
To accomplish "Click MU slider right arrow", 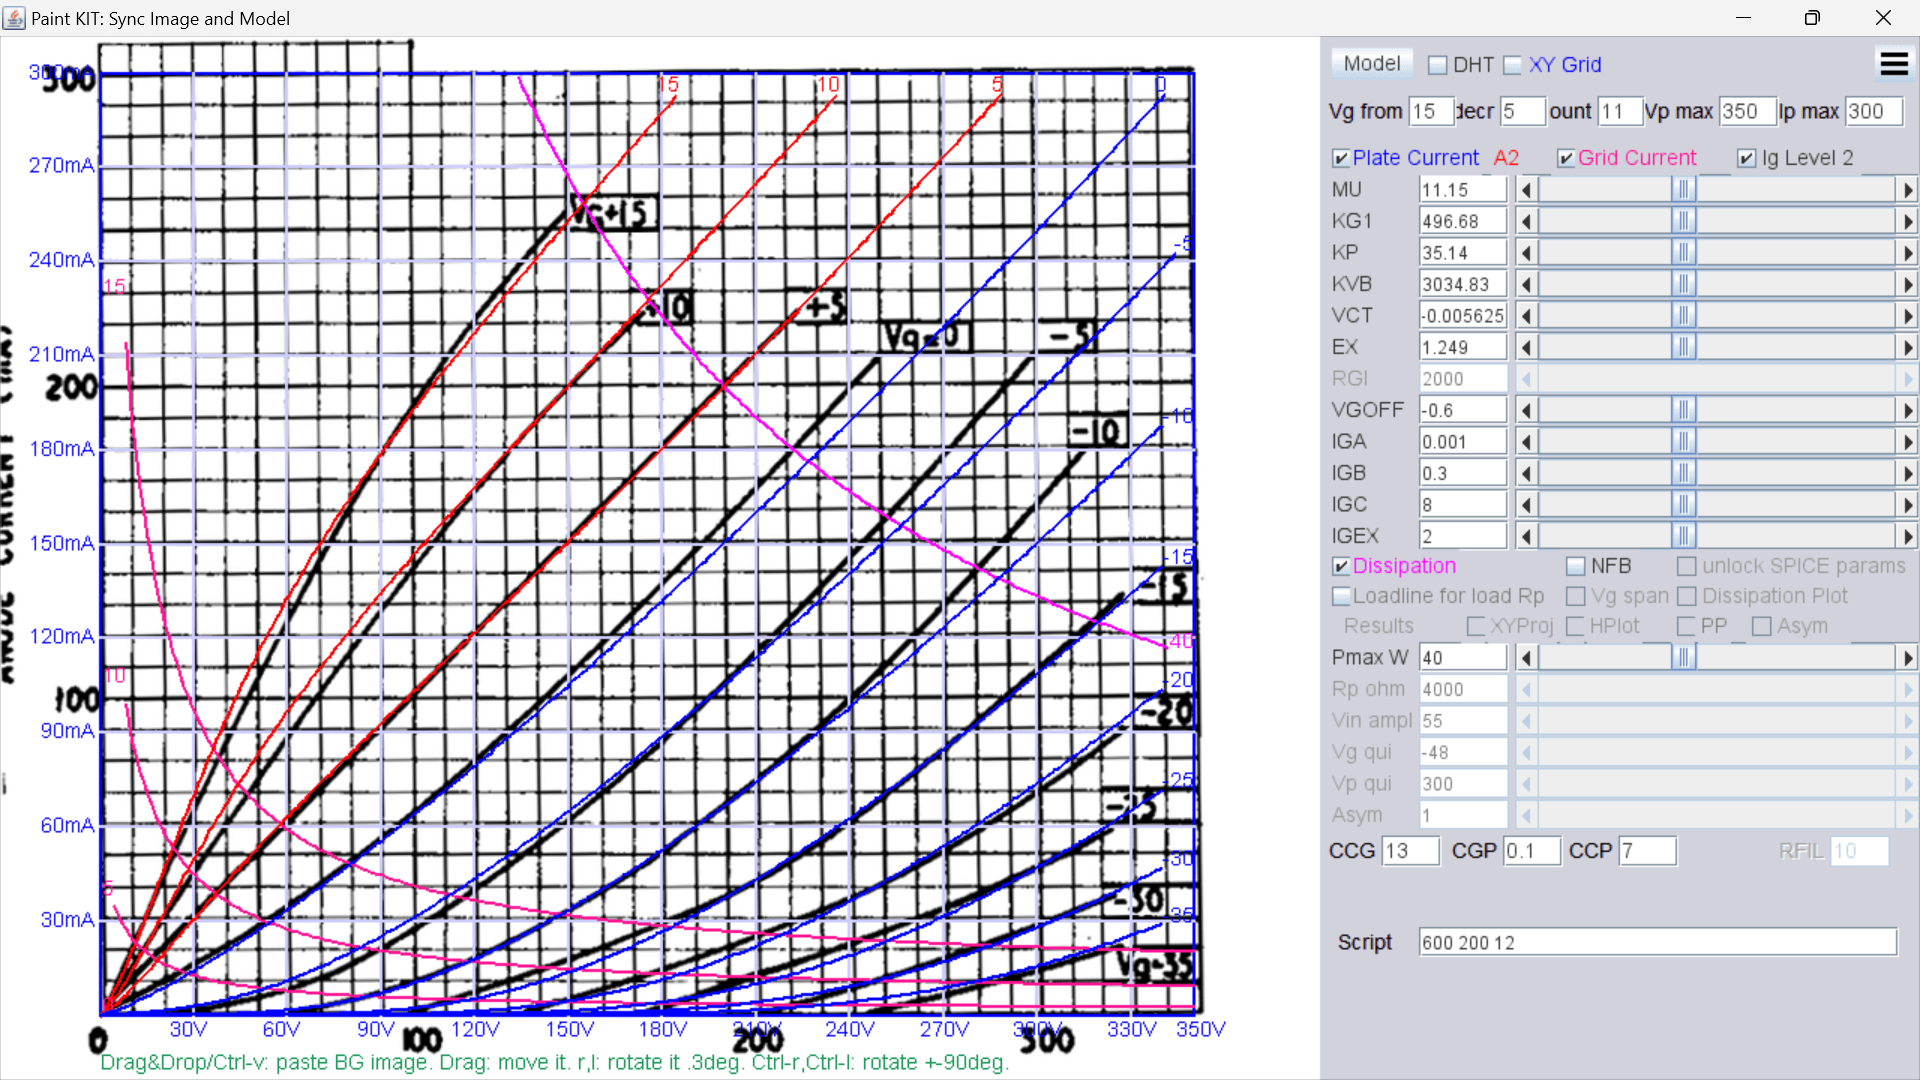I will click(1908, 190).
